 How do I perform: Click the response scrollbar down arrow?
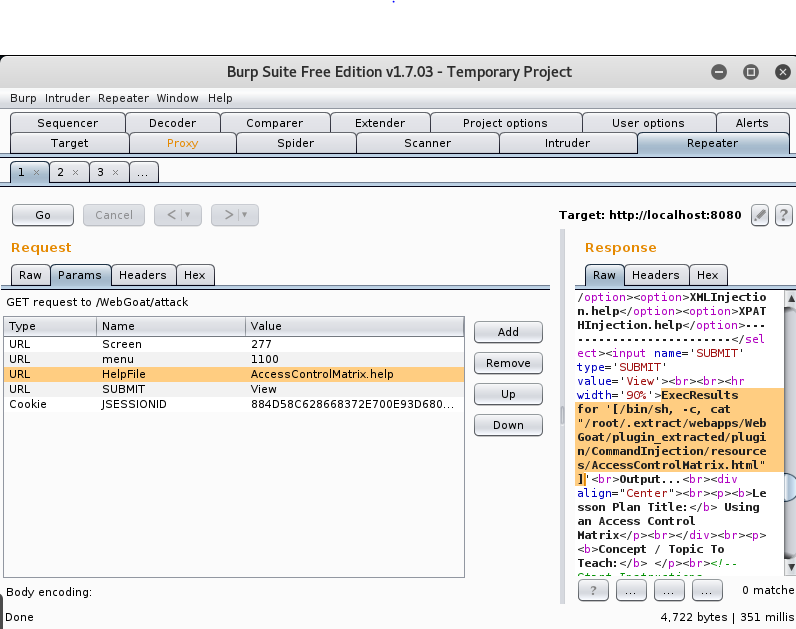point(790,566)
